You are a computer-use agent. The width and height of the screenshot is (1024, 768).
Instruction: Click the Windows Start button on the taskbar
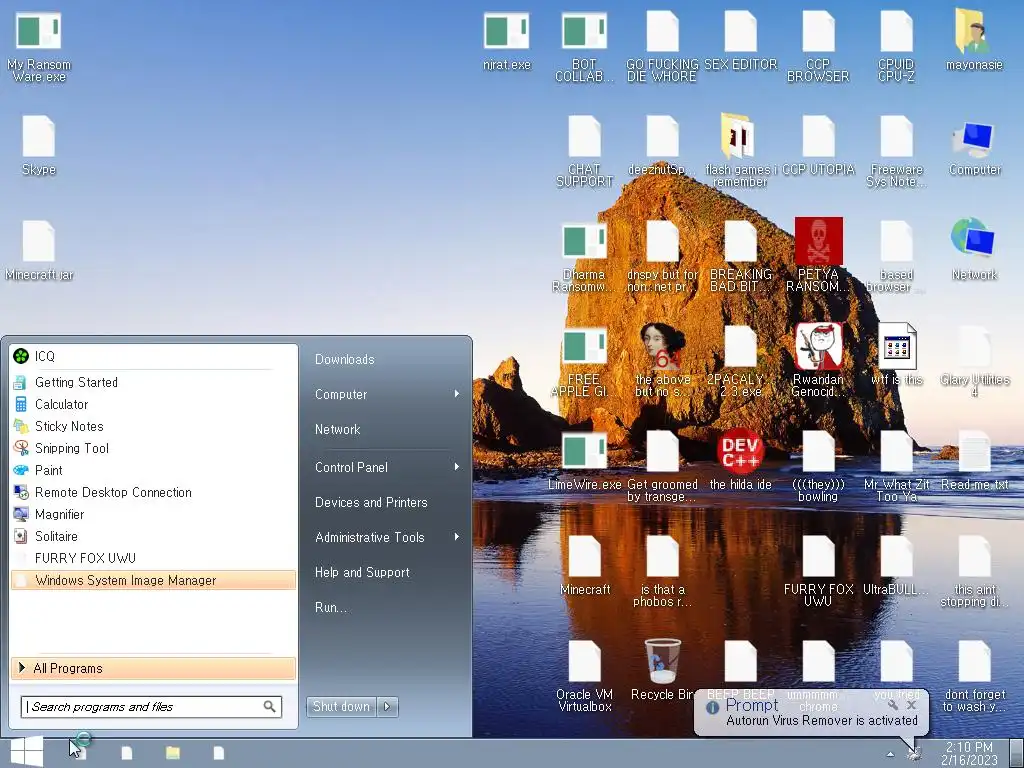pyautogui.click(x=27, y=752)
